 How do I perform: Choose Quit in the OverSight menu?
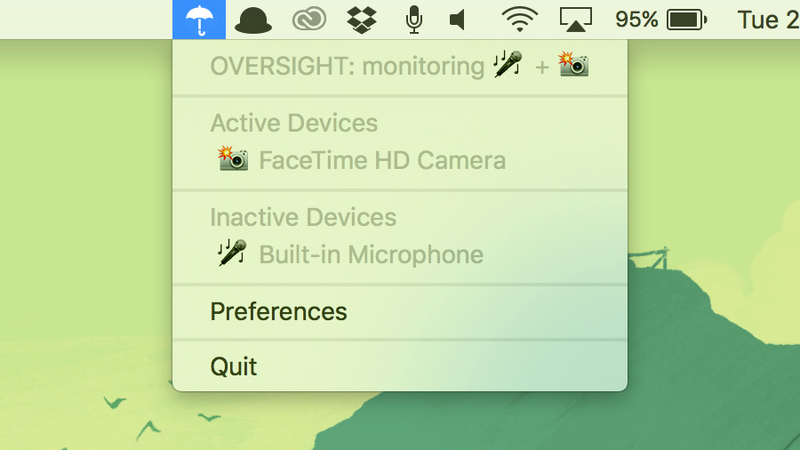coord(400,366)
